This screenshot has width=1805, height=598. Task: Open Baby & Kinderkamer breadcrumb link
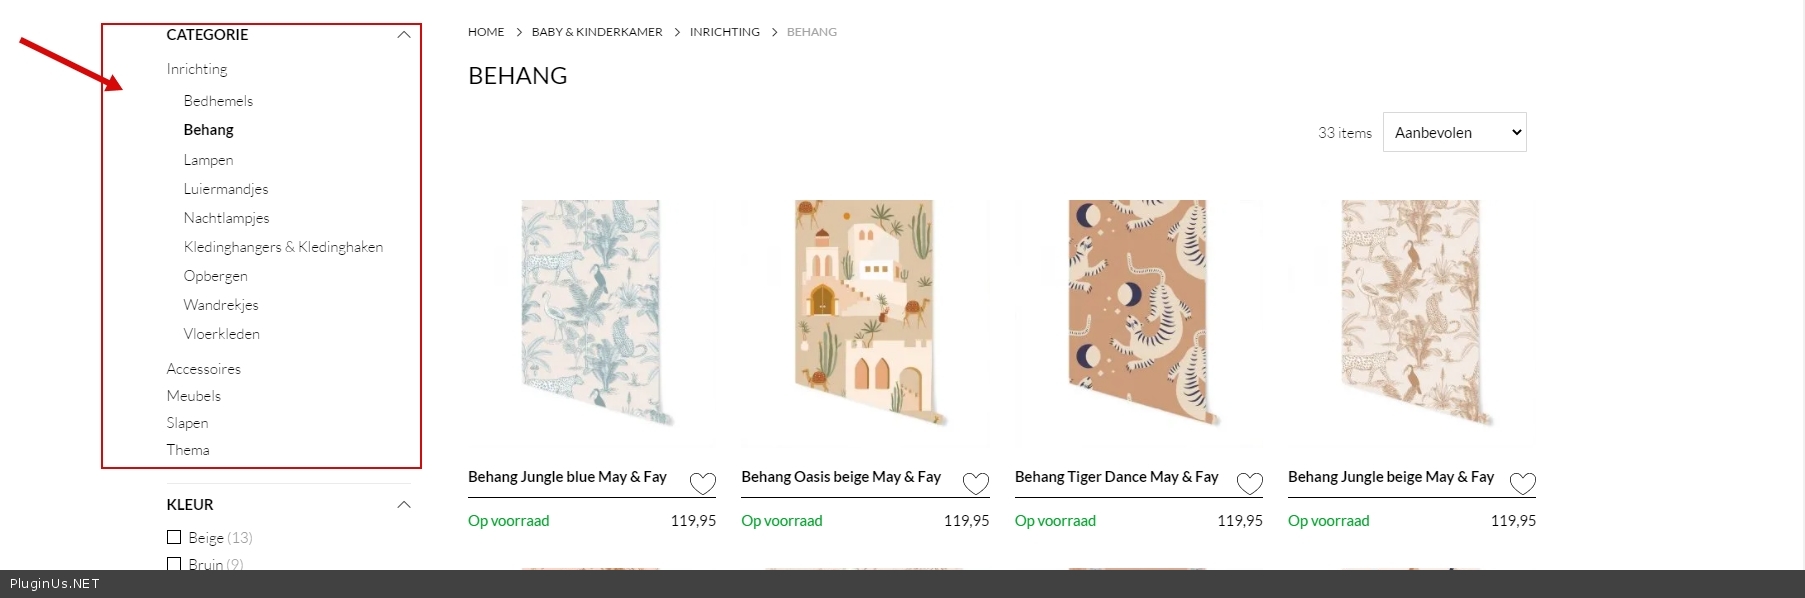597,32
